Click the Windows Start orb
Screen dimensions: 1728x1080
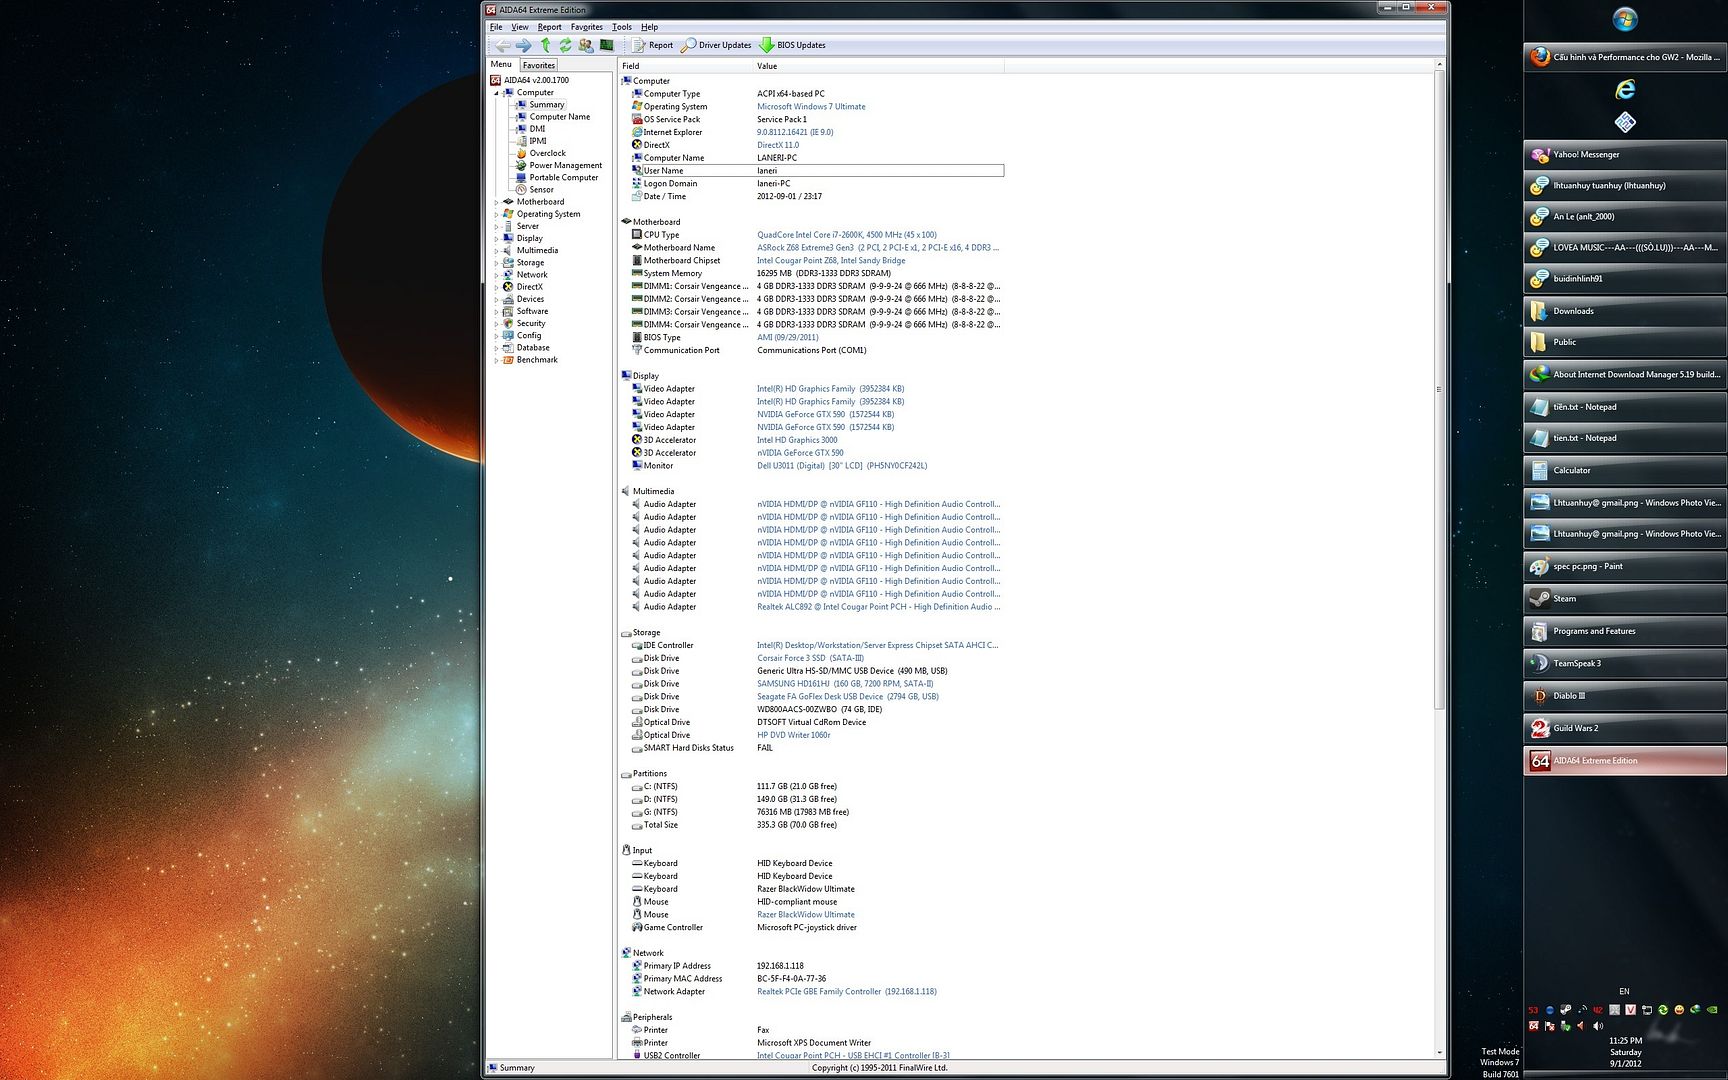[x=1625, y=20]
